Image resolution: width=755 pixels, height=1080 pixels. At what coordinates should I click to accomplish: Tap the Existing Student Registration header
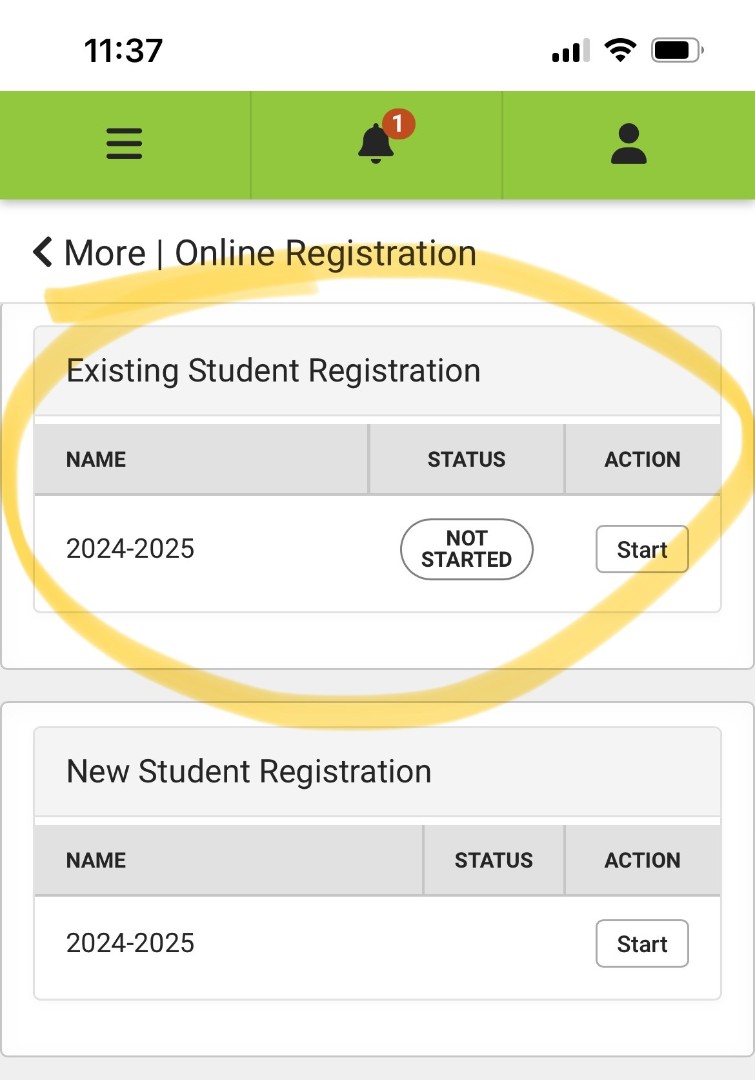click(273, 371)
